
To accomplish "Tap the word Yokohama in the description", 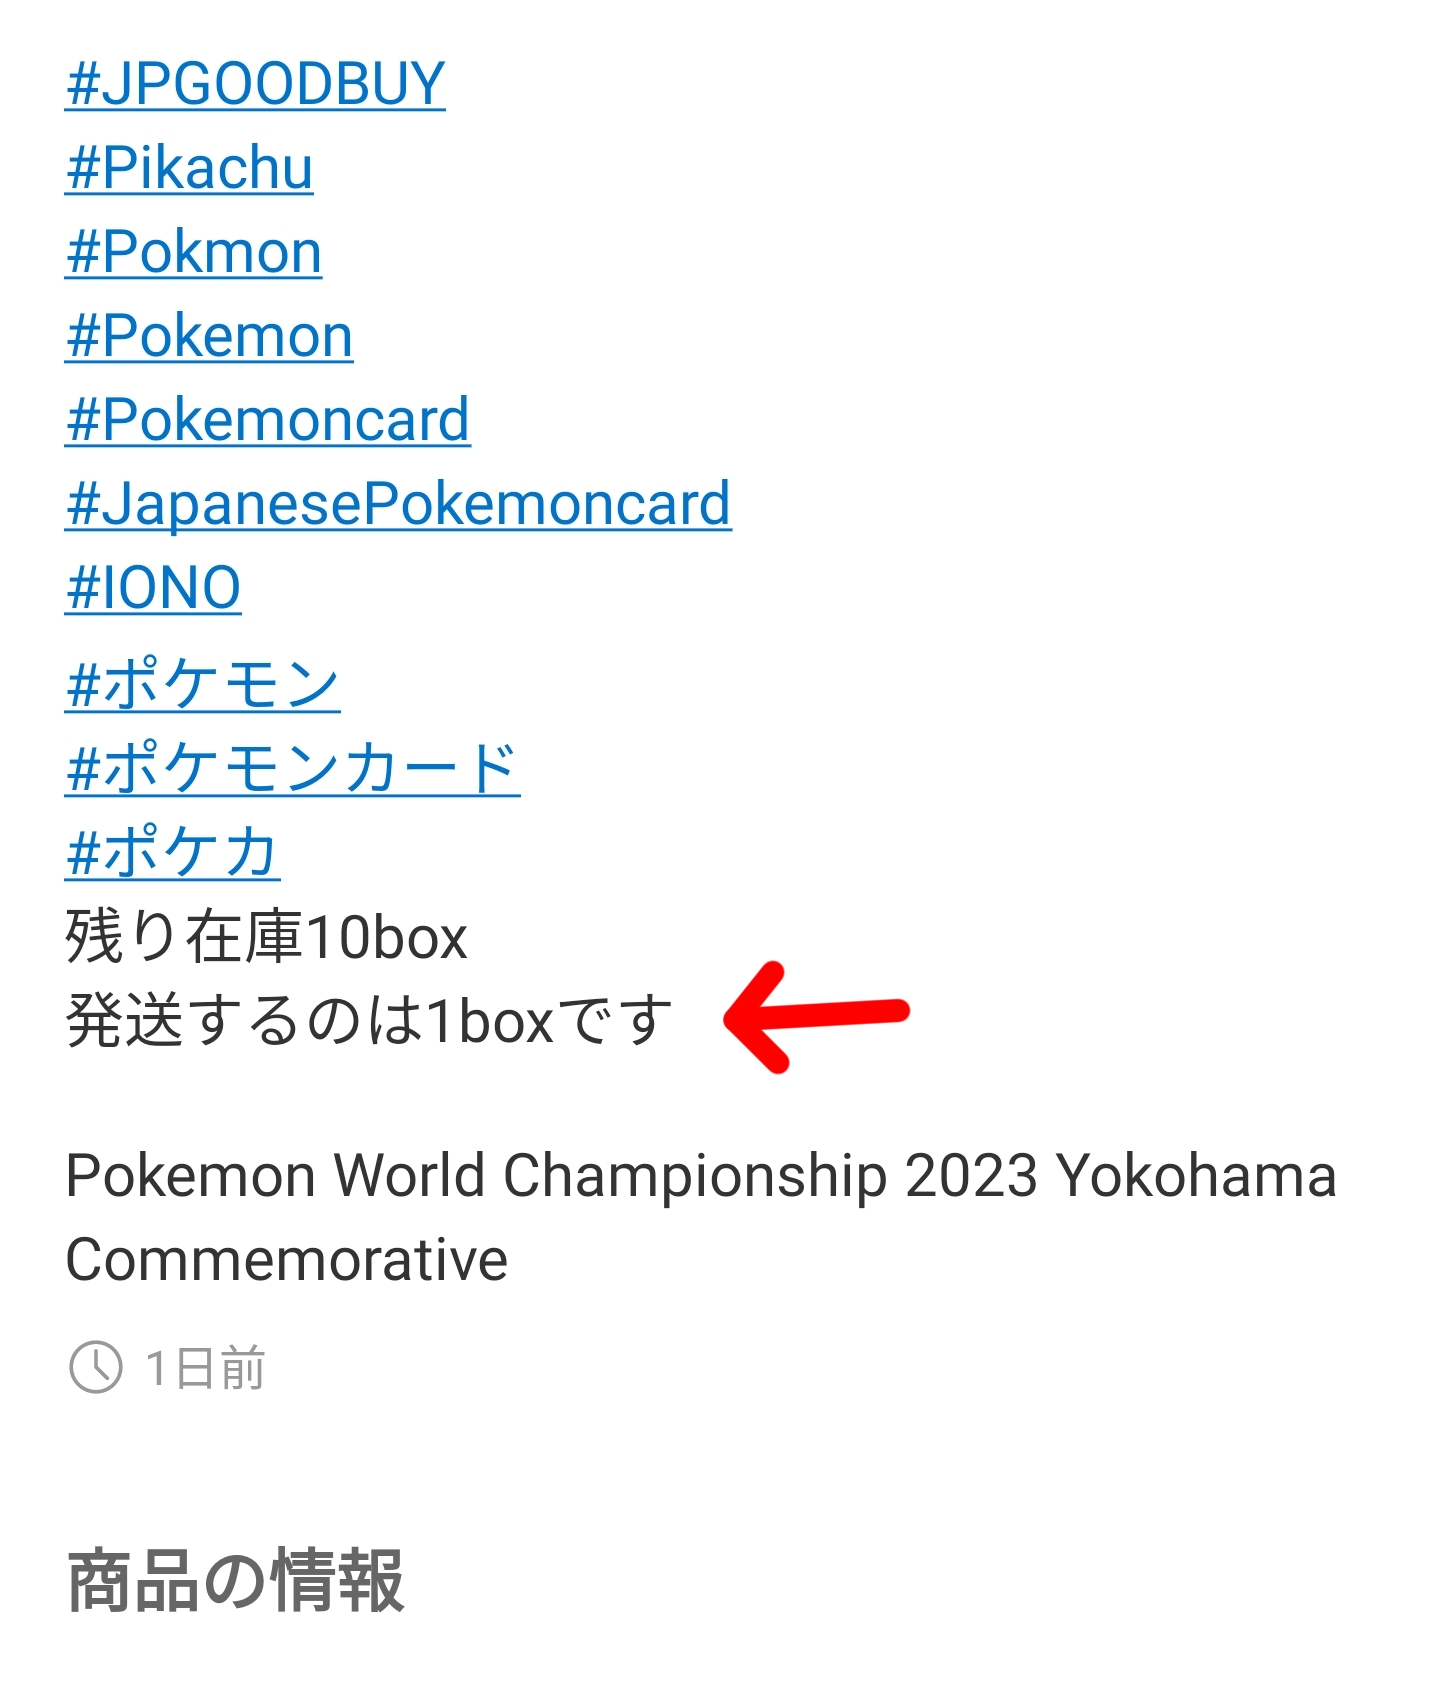I will (x=1197, y=1175).
